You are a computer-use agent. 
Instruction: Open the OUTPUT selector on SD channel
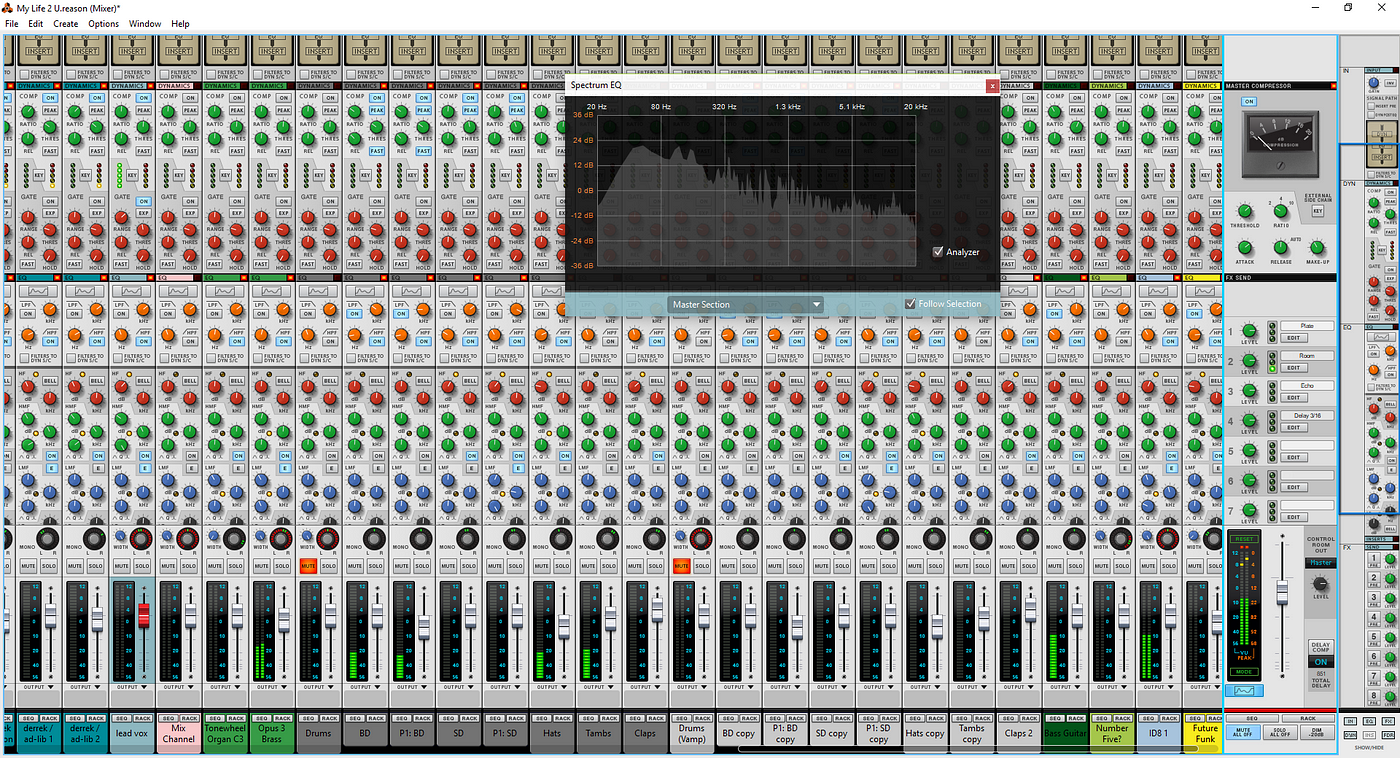460,687
